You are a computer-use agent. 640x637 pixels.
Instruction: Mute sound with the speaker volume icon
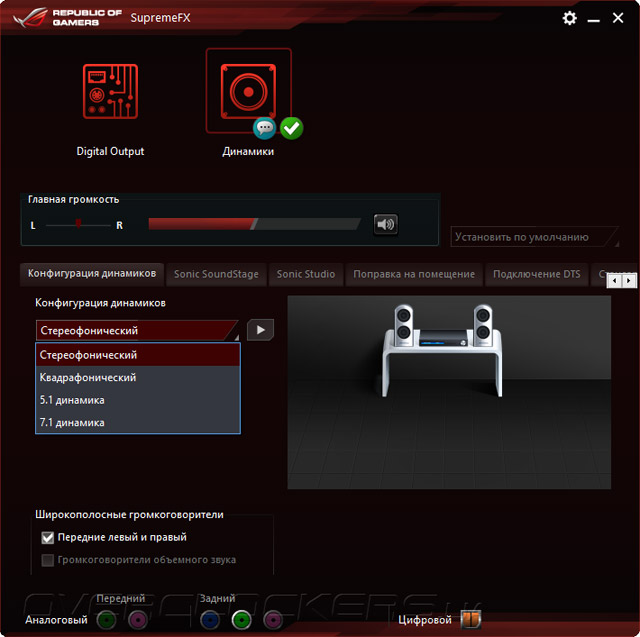coord(385,224)
